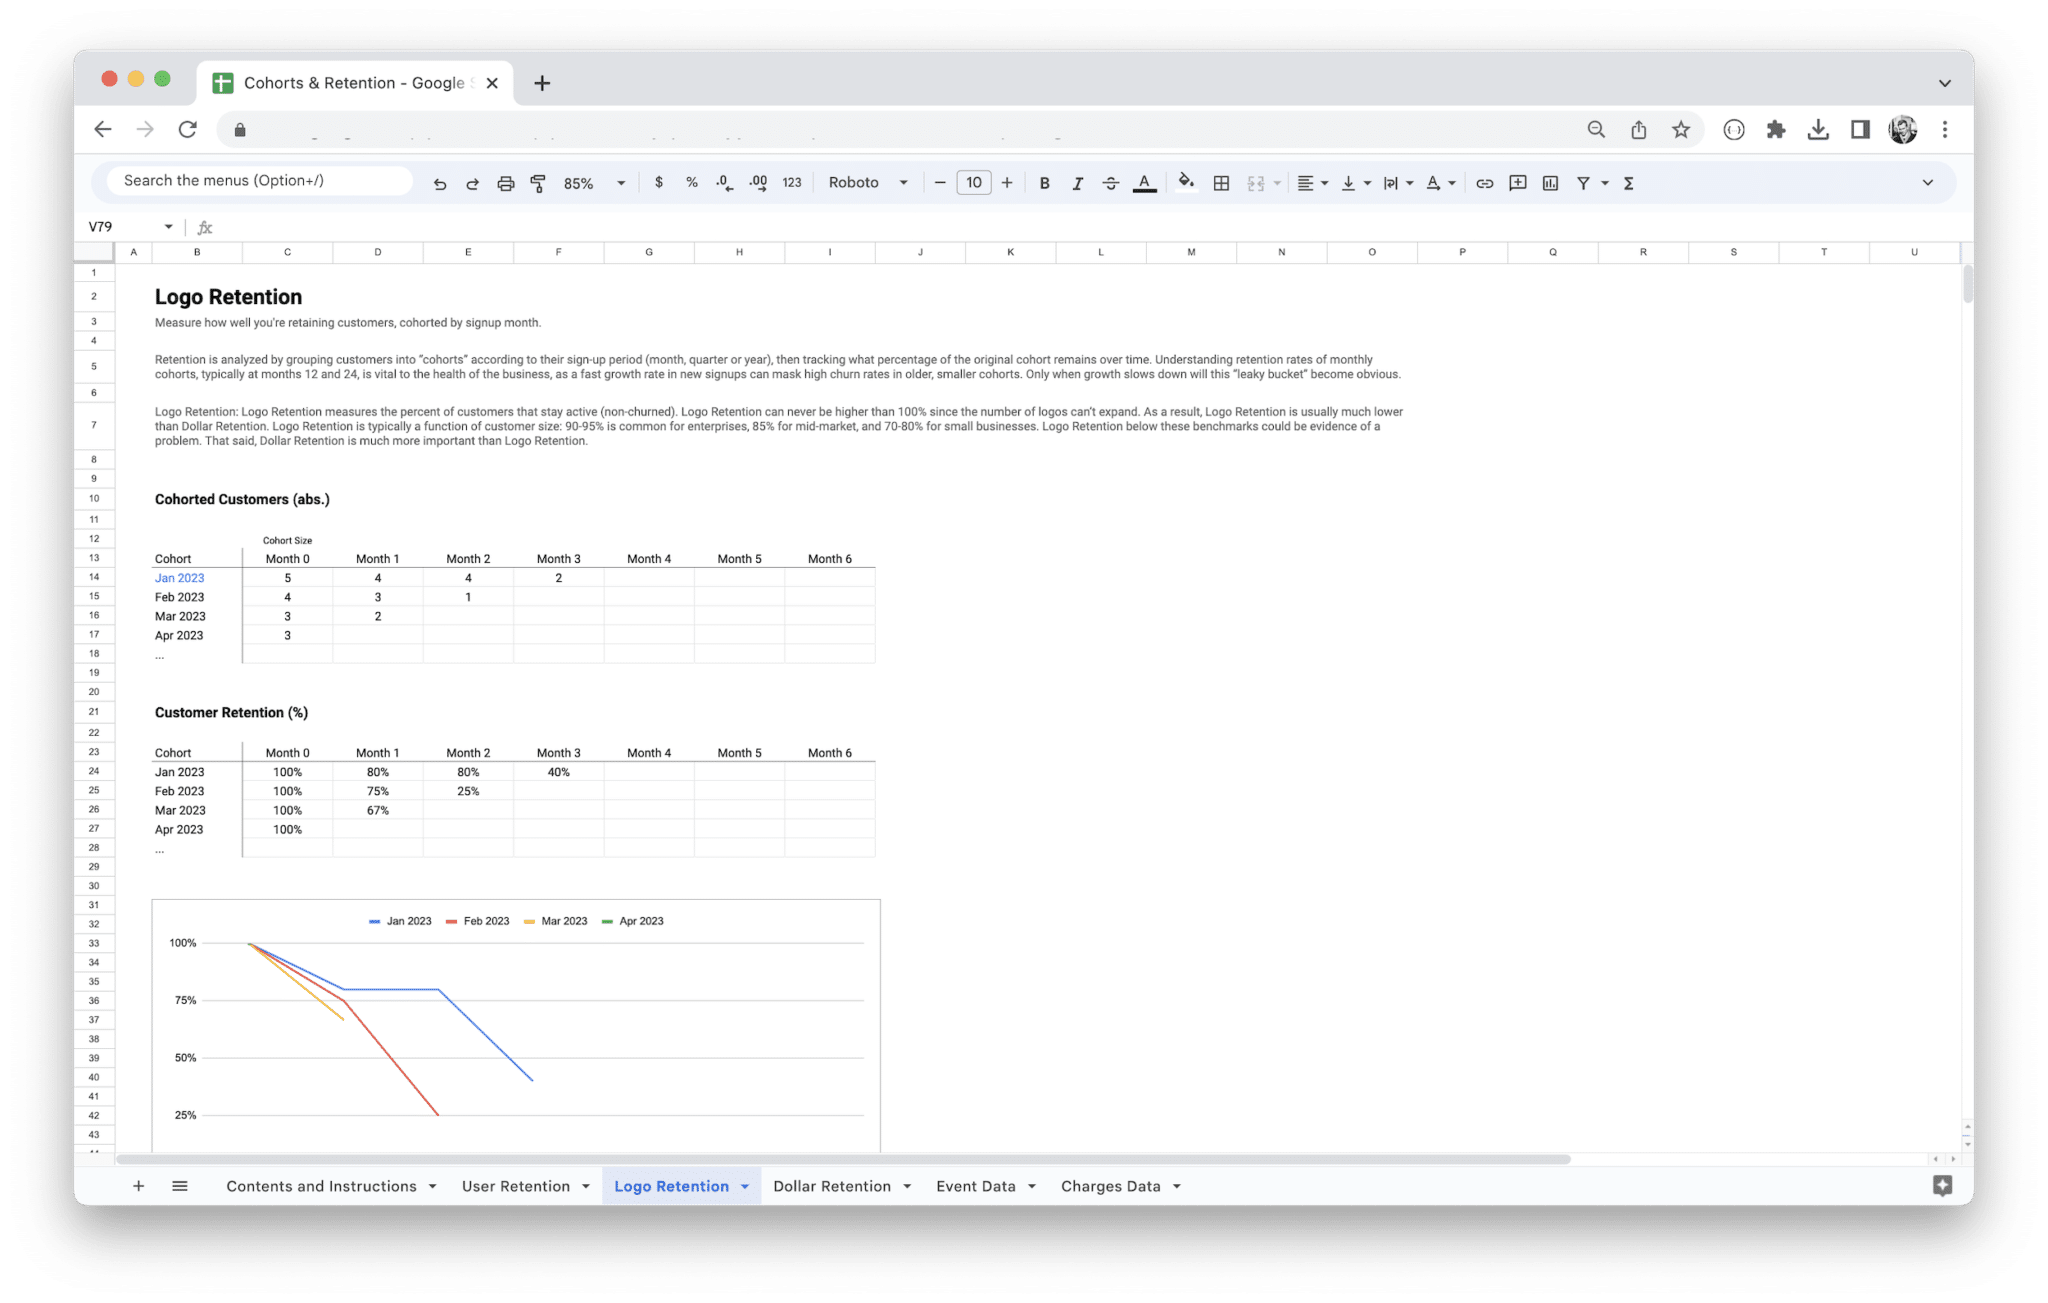
Task: Click the browser share icon
Action: pyautogui.click(x=1638, y=129)
